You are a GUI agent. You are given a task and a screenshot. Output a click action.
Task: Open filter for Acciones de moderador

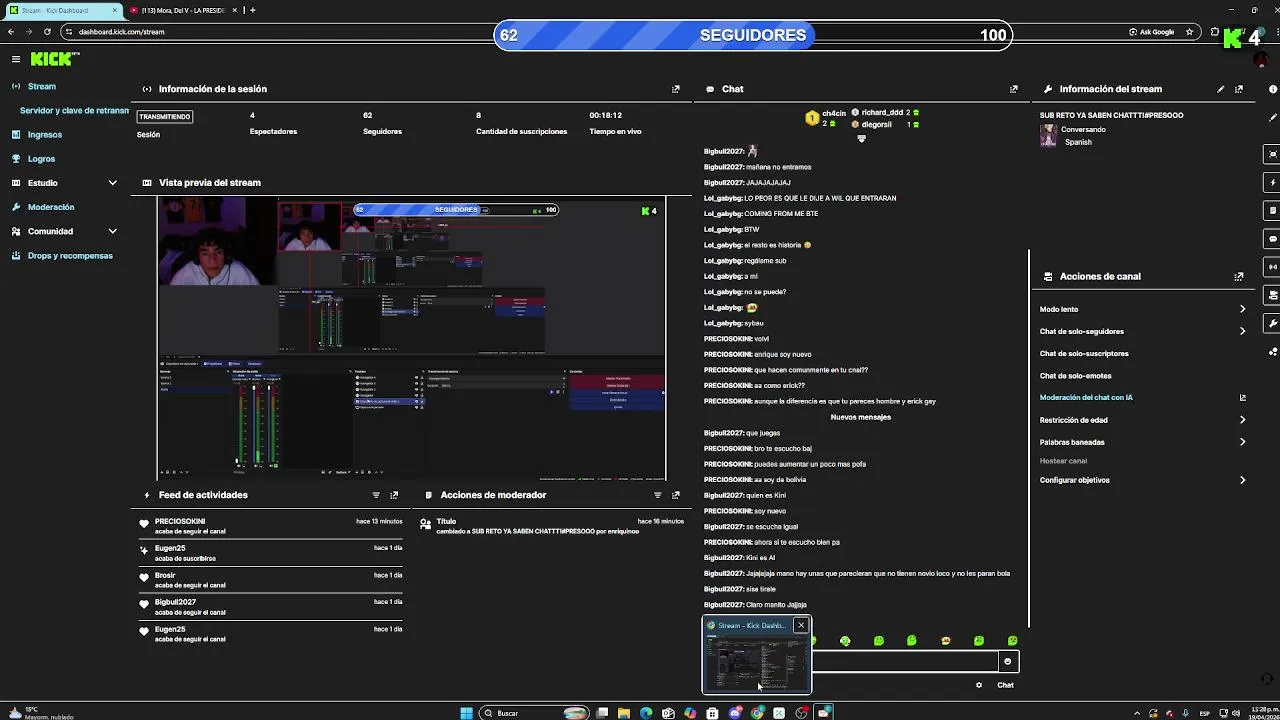658,495
